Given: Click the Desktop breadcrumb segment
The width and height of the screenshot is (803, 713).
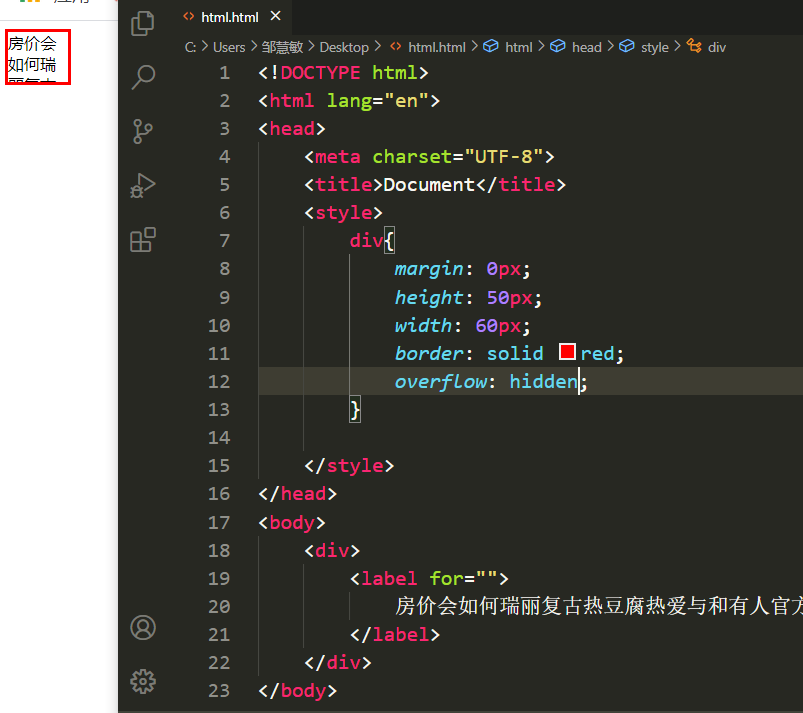Looking at the screenshot, I should 344,47.
